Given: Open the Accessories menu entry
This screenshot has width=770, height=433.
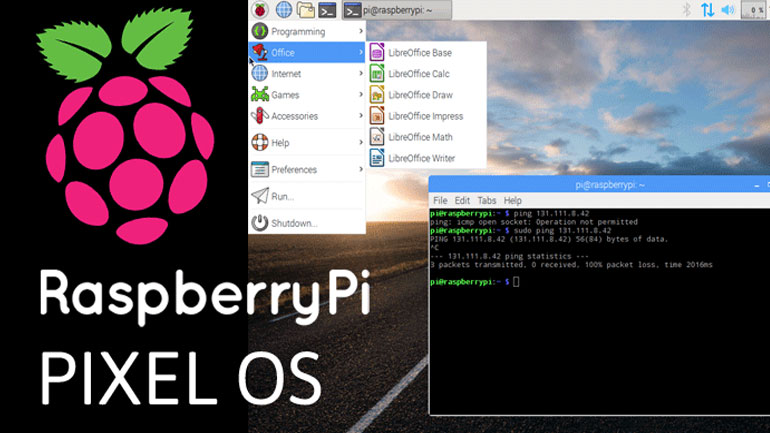Looking at the screenshot, I should tap(307, 115).
